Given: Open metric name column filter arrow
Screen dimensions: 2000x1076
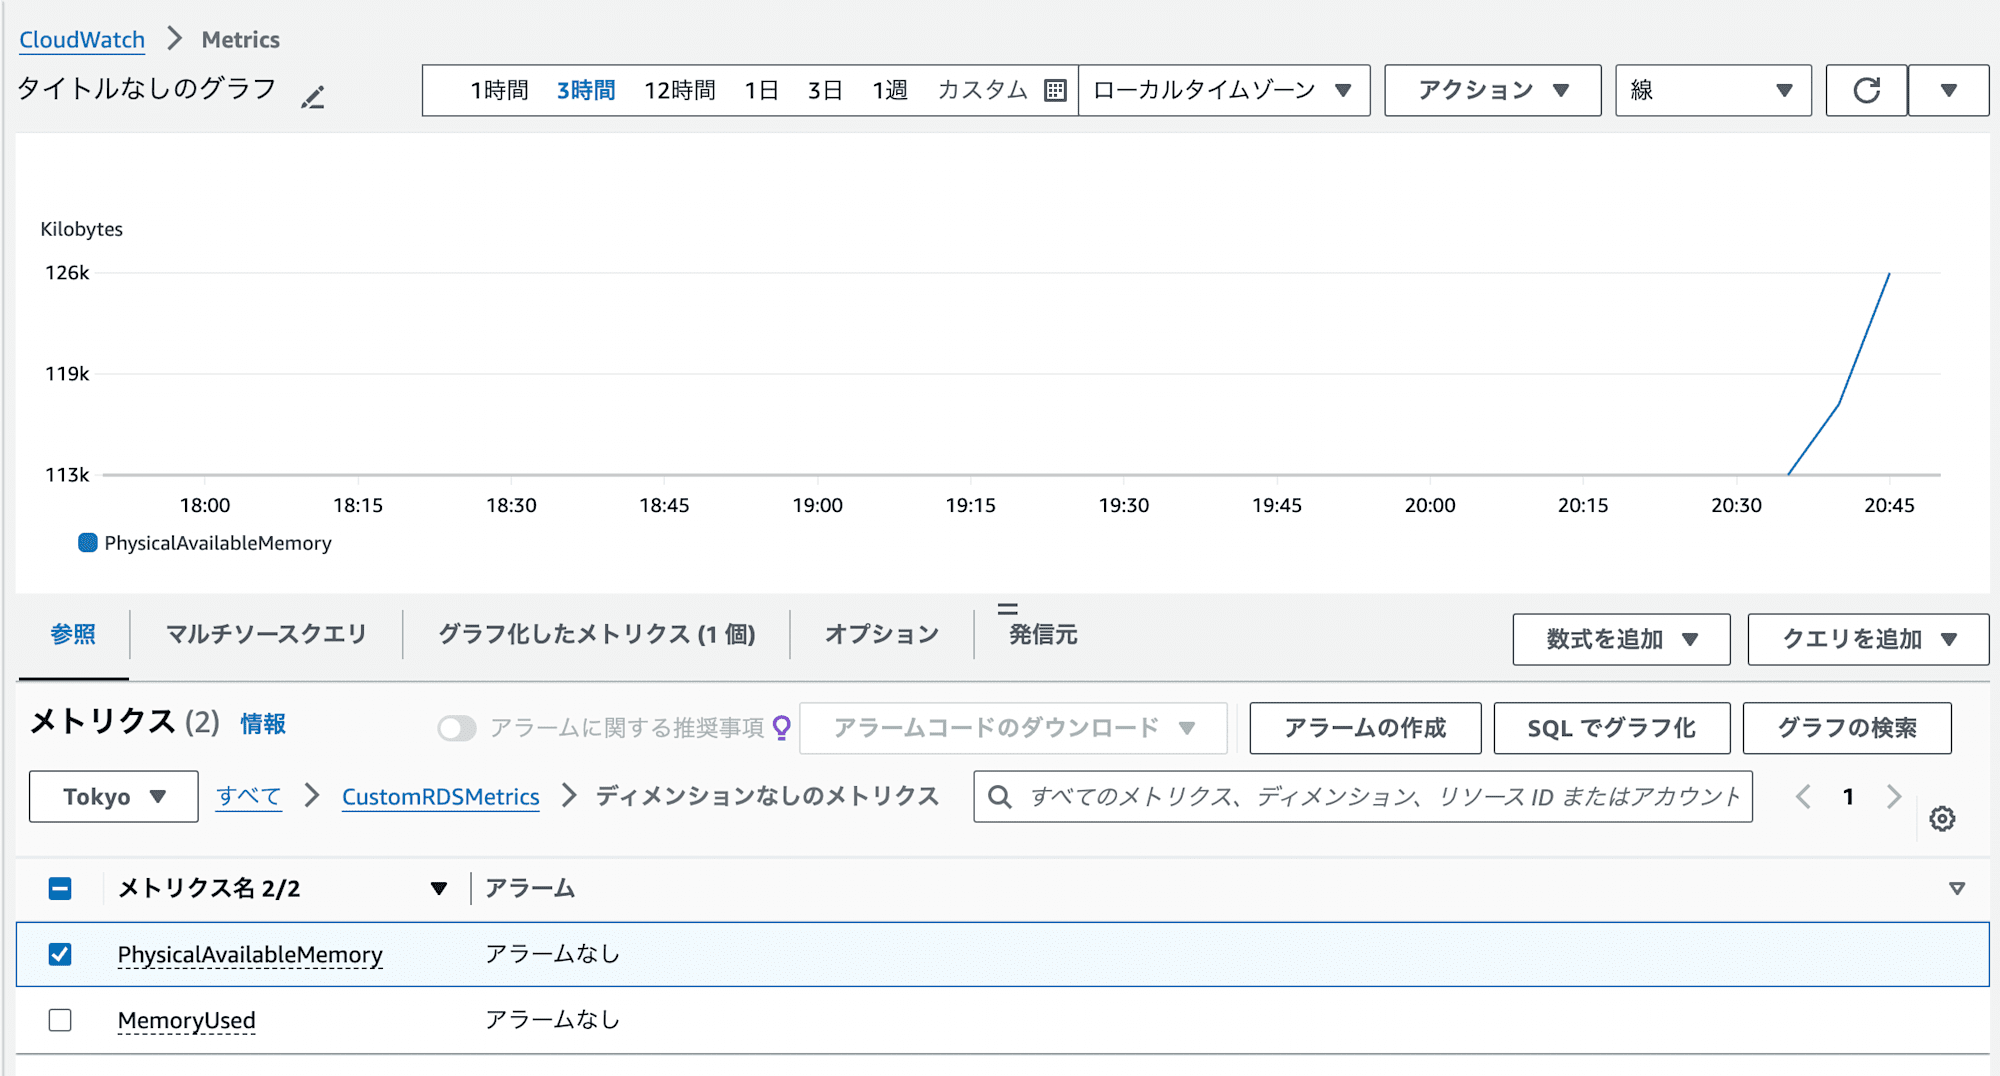Looking at the screenshot, I should tap(438, 888).
